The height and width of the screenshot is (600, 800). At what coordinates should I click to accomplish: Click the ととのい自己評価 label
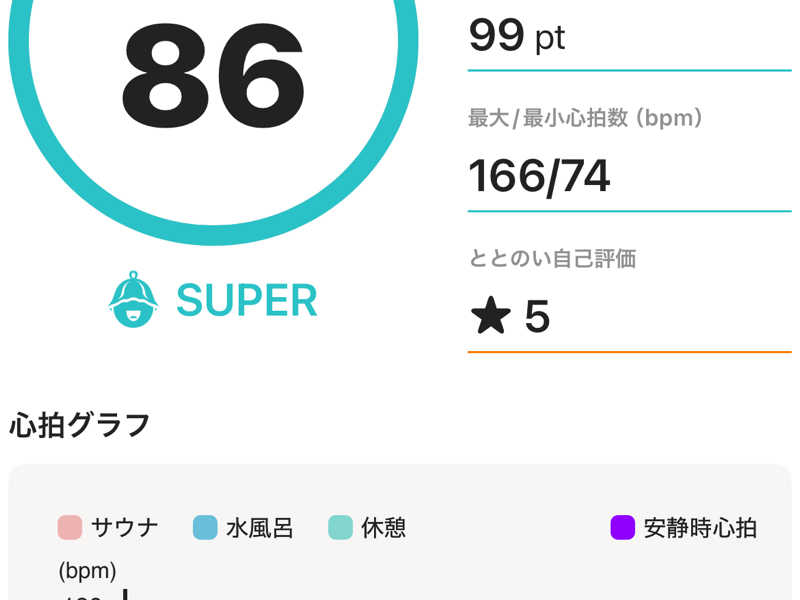[x=553, y=258]
